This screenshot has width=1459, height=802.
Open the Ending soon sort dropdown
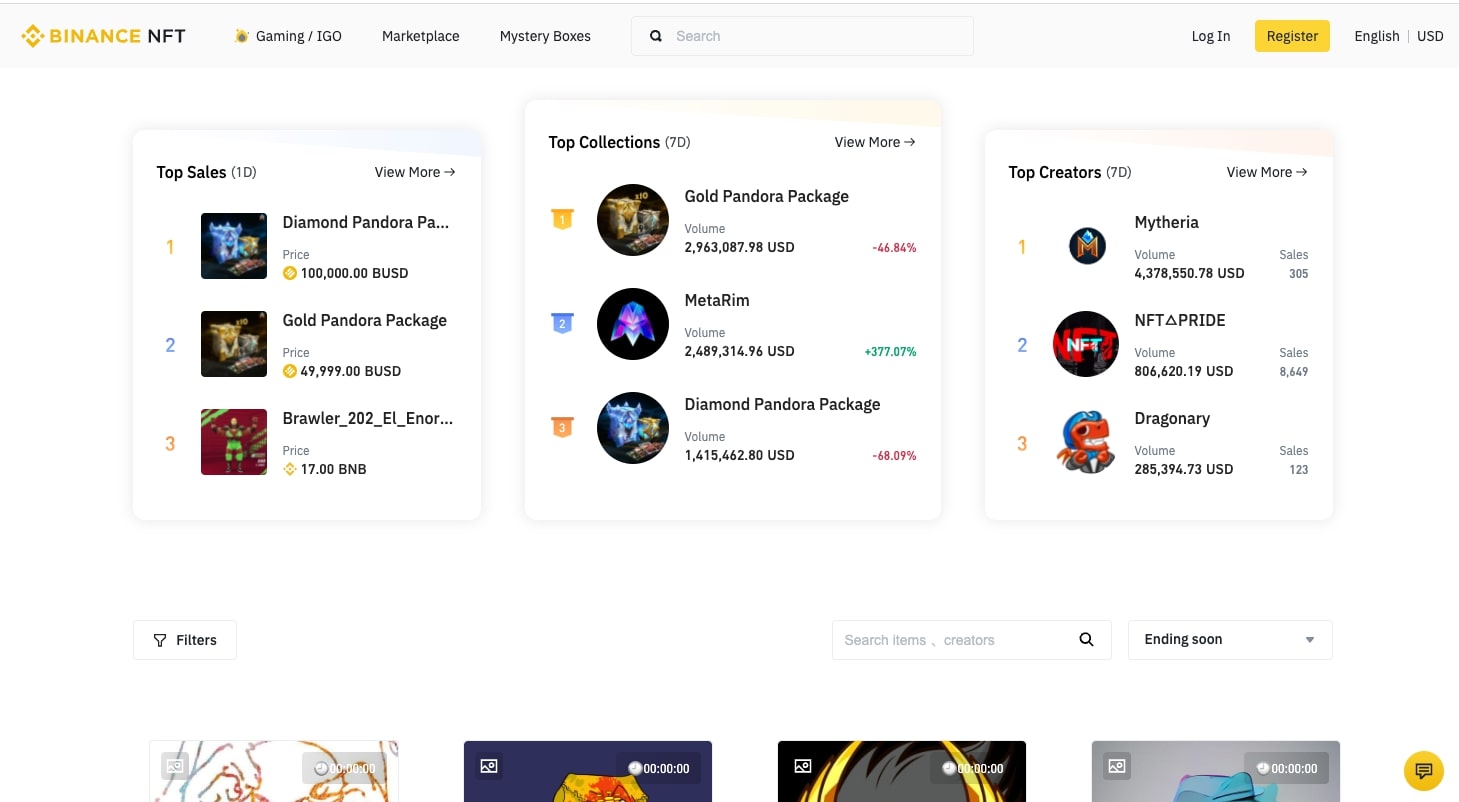click(1230, 640)
